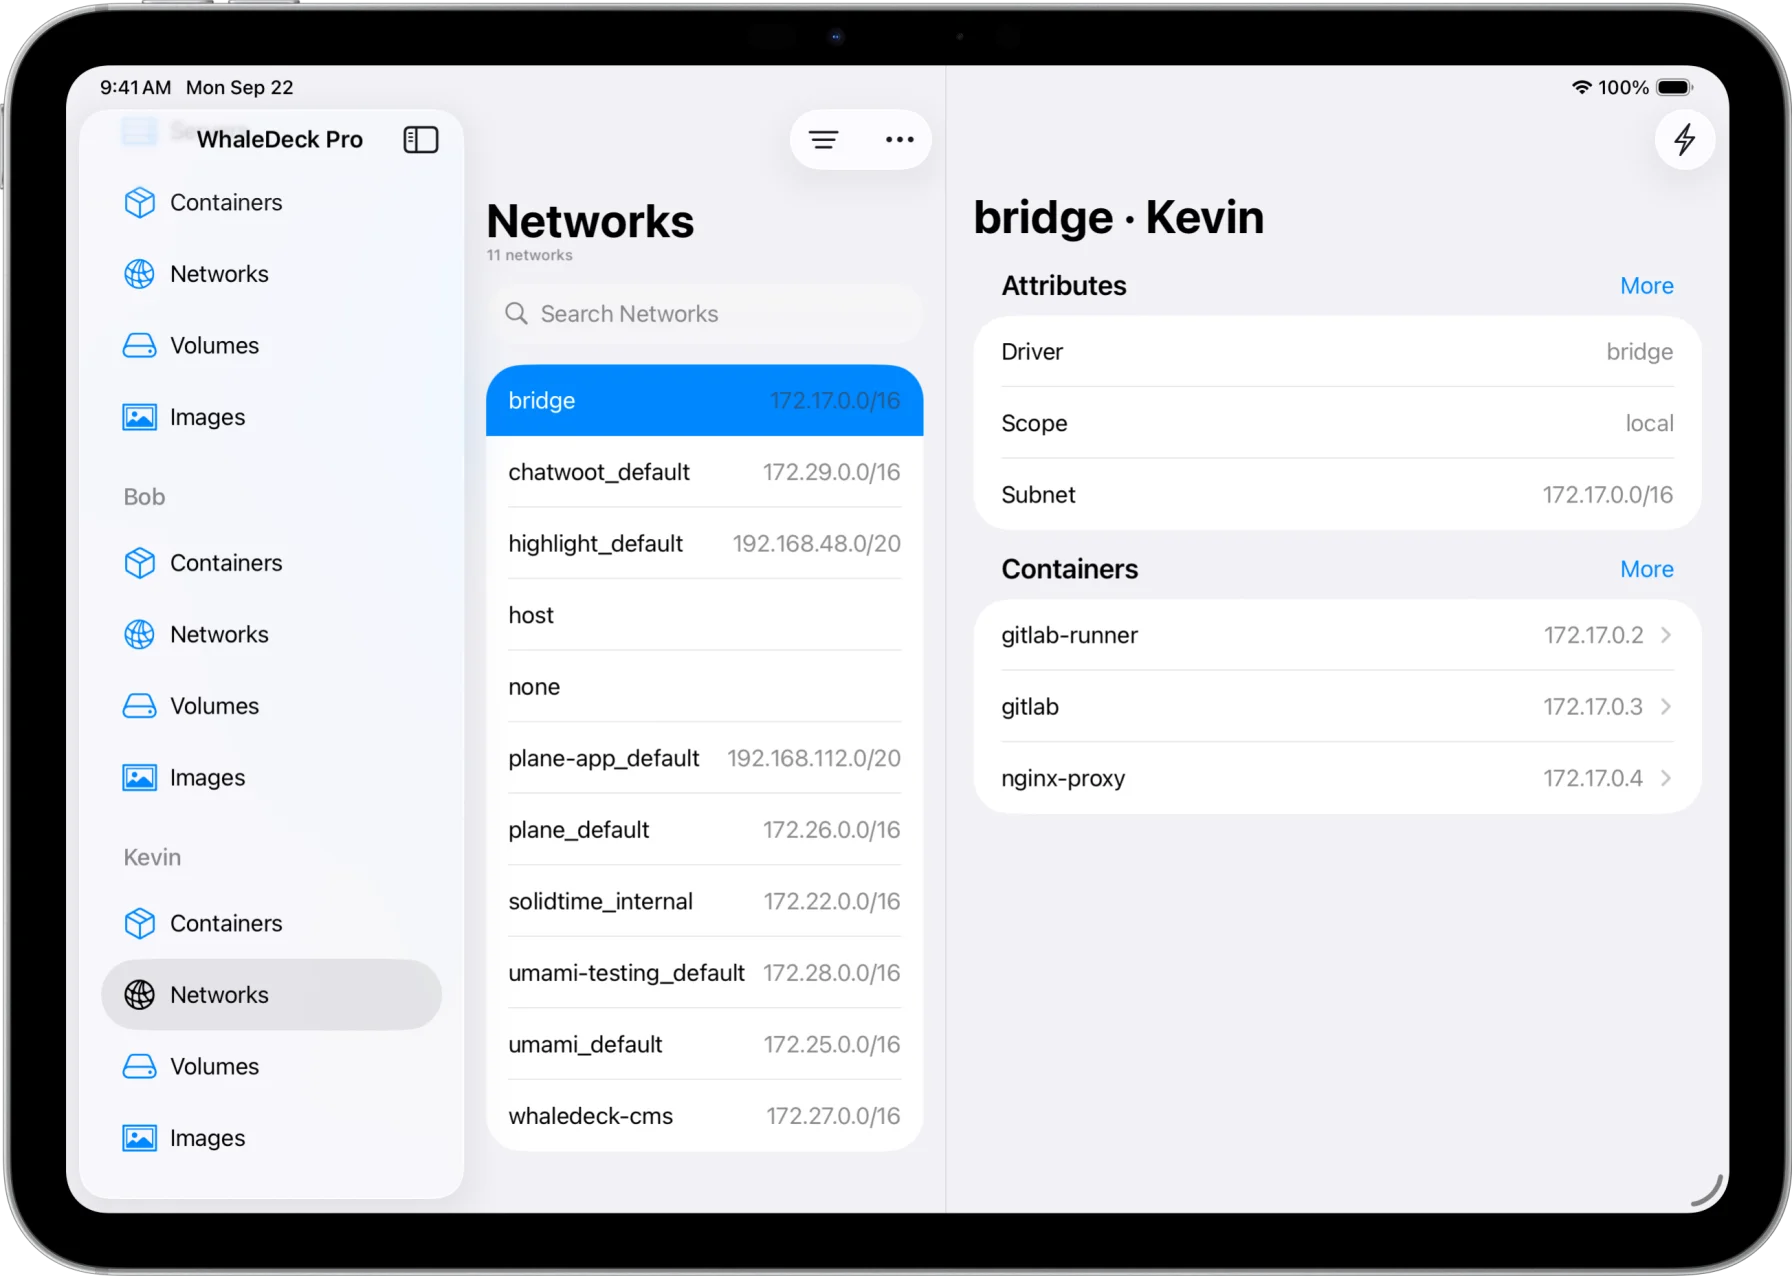Click the magnifier in Search Networks field
This screenshot has width=1792, height=1276.
pos(517,313)
